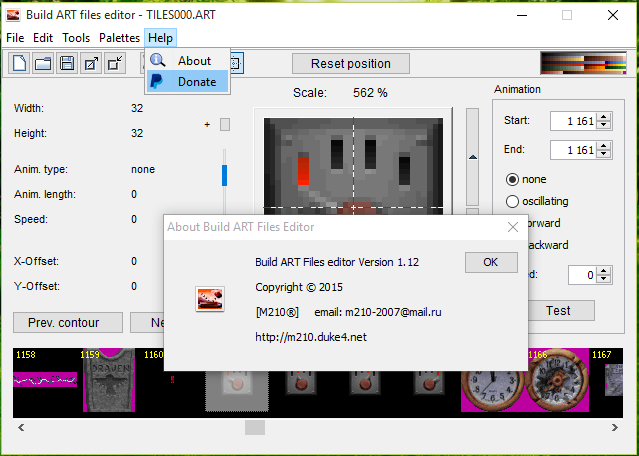
Task: Decrease the animation End value
Action: 604,154
